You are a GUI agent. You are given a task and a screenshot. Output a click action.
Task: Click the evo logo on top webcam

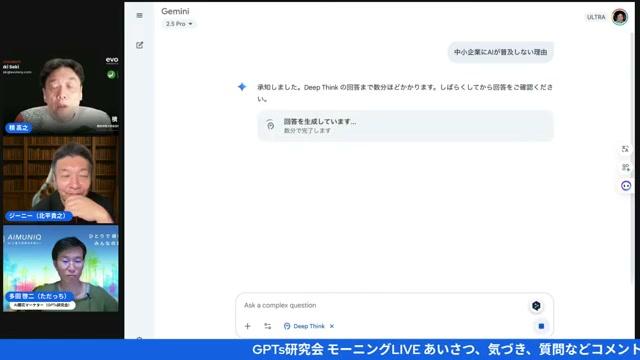(x=112, y=60)
